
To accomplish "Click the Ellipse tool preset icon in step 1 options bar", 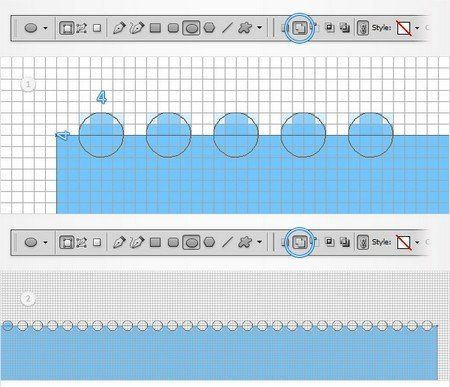I will tap(31, 28).
